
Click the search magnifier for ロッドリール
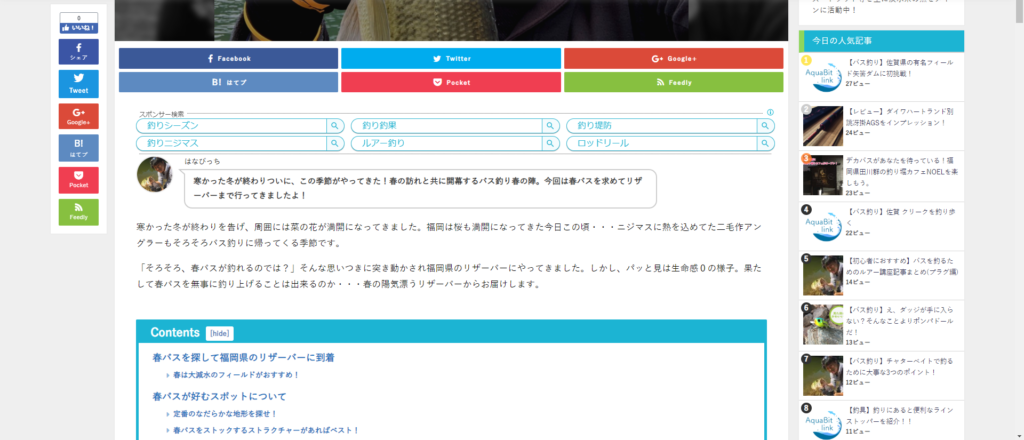tap(765, 144)
